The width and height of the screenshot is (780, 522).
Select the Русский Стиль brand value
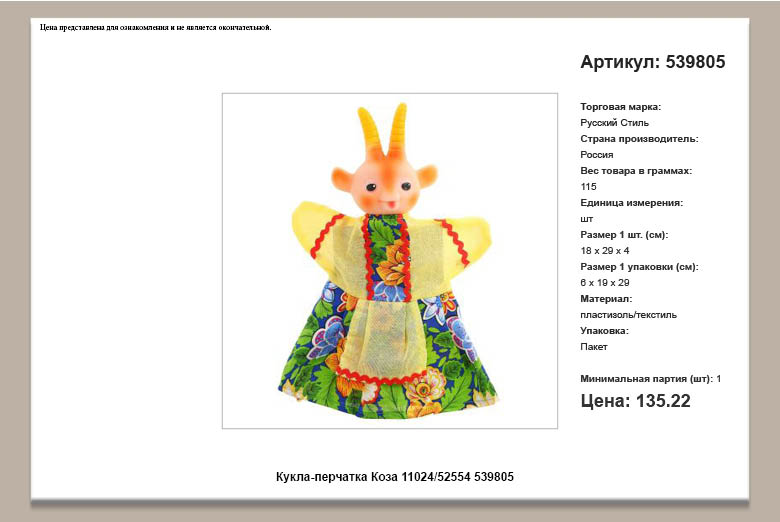[614, 123]
